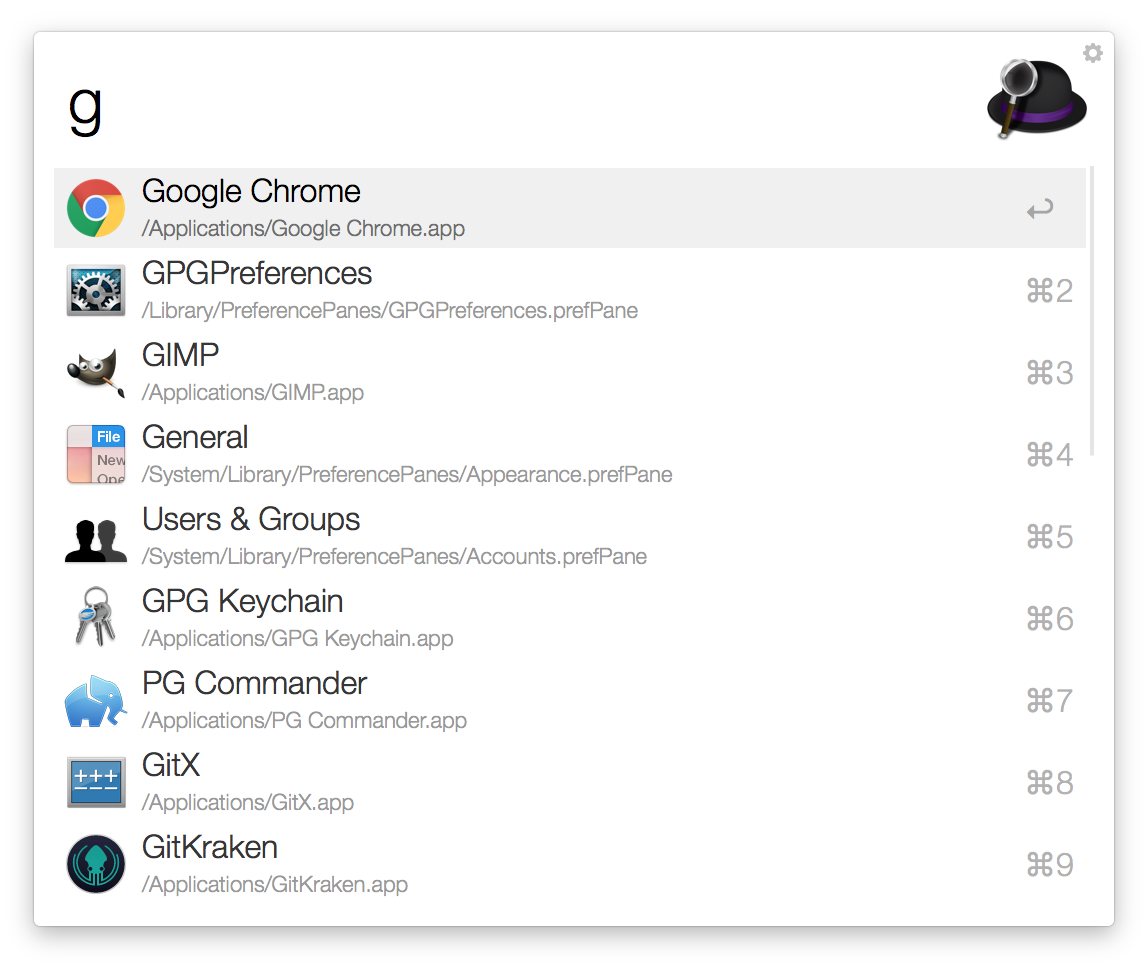
Task: Click the GPGPreferences gear icon
Action: pos(96,290)
